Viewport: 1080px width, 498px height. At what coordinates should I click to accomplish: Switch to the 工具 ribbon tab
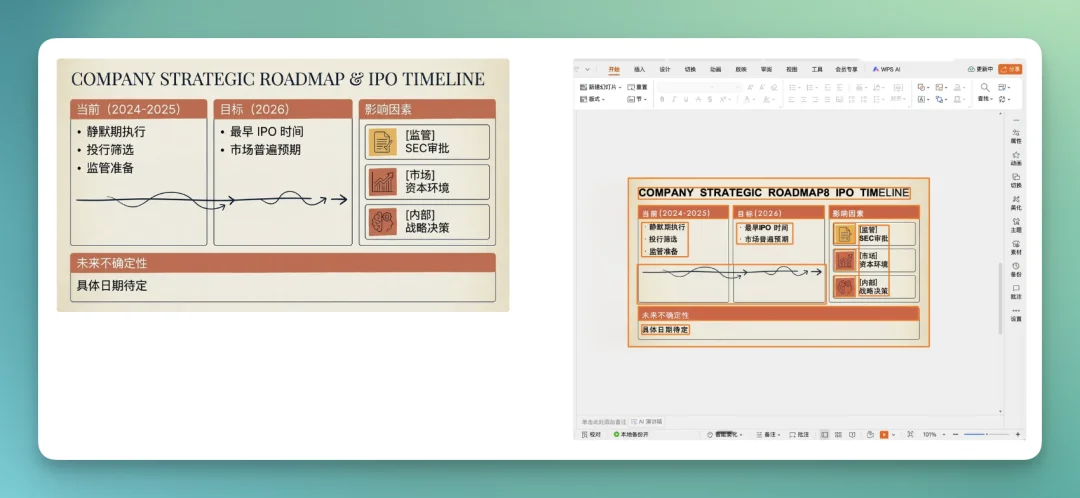pyautogui.click(x=817, y=70)
